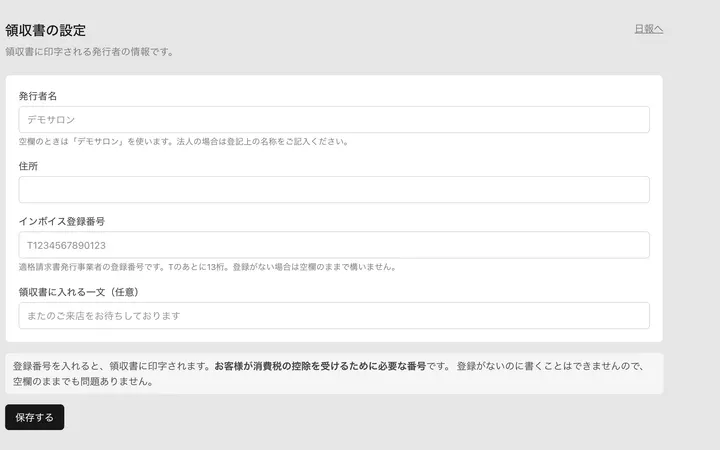
Task: Click the 領収書に入れる一文 input field
Action: (x=334, y=315)
